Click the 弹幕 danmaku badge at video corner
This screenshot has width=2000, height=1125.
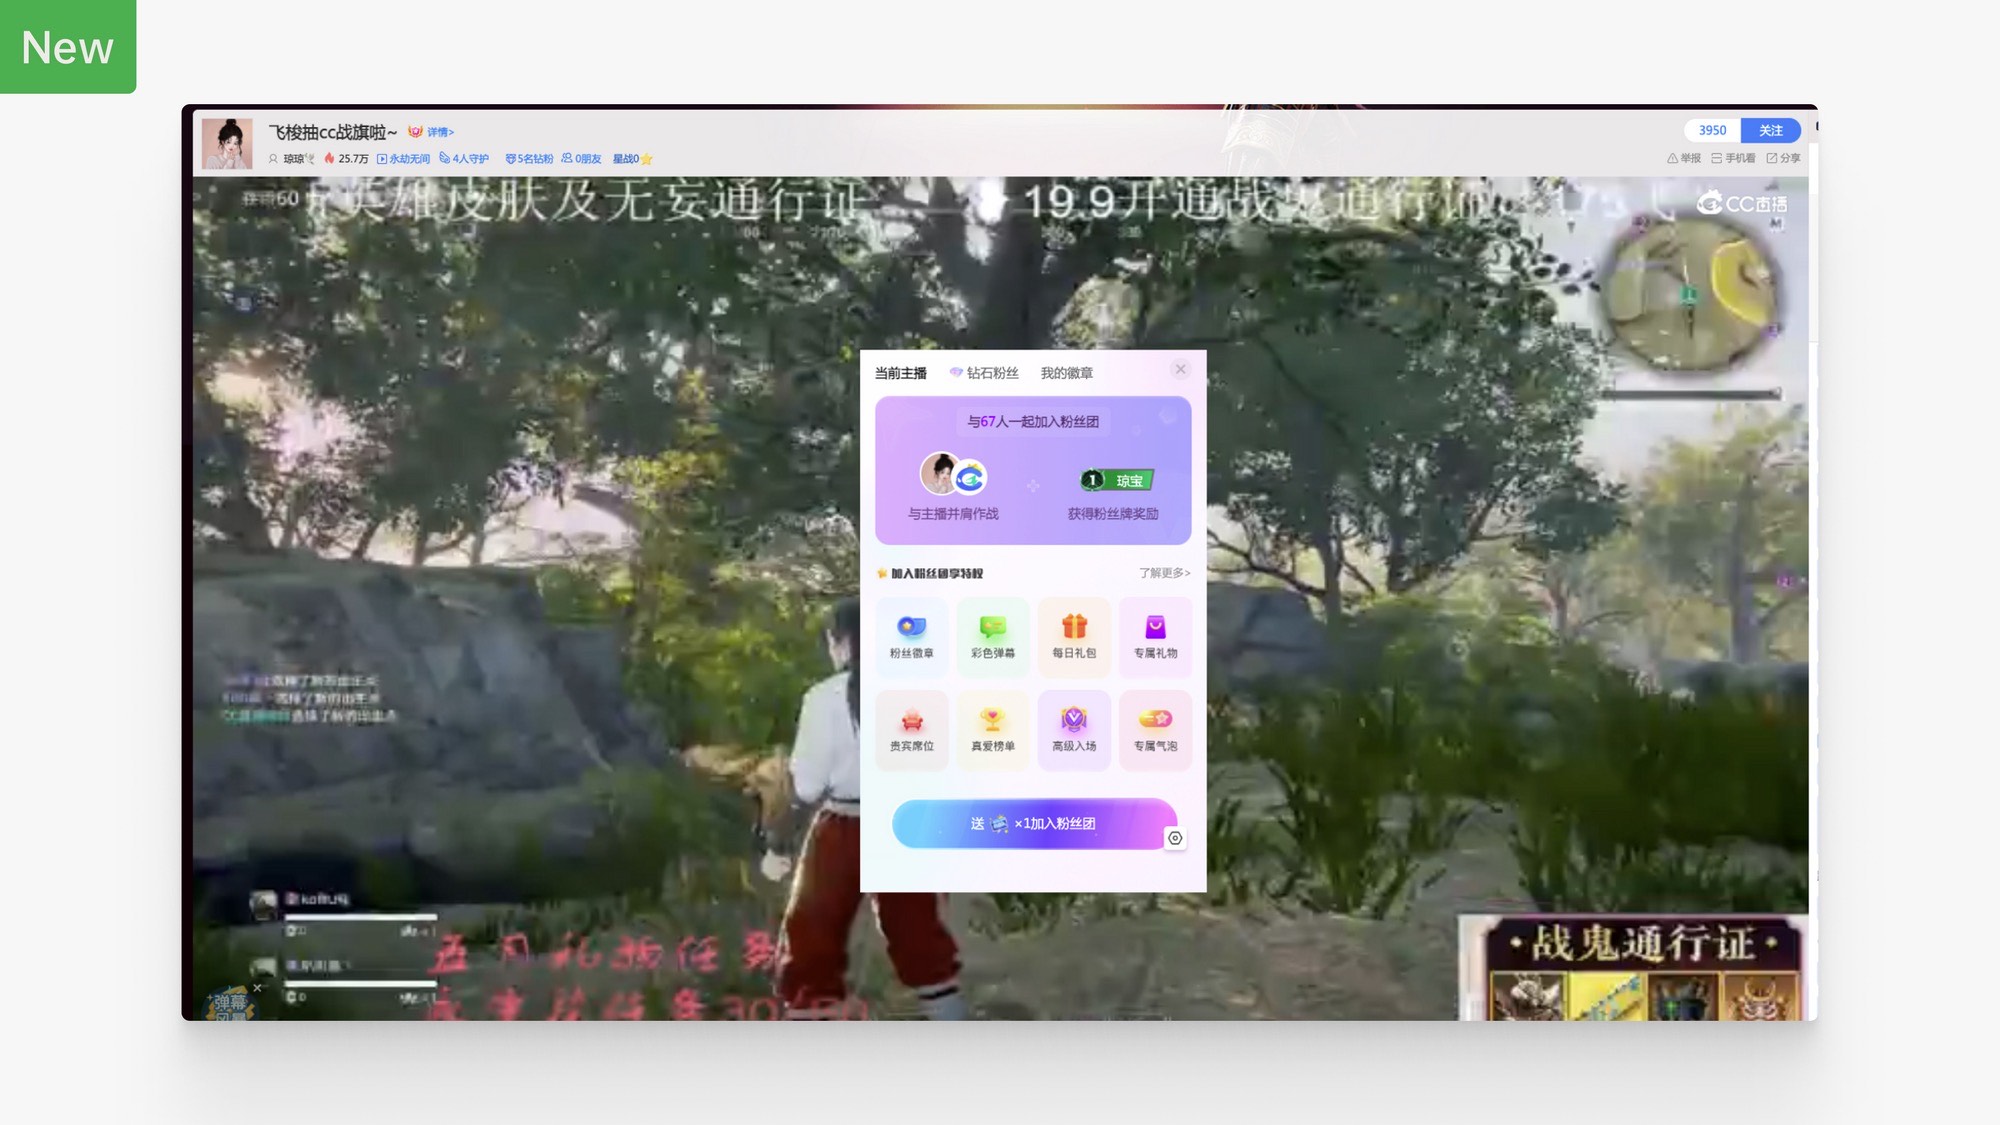pos(230,1002)
